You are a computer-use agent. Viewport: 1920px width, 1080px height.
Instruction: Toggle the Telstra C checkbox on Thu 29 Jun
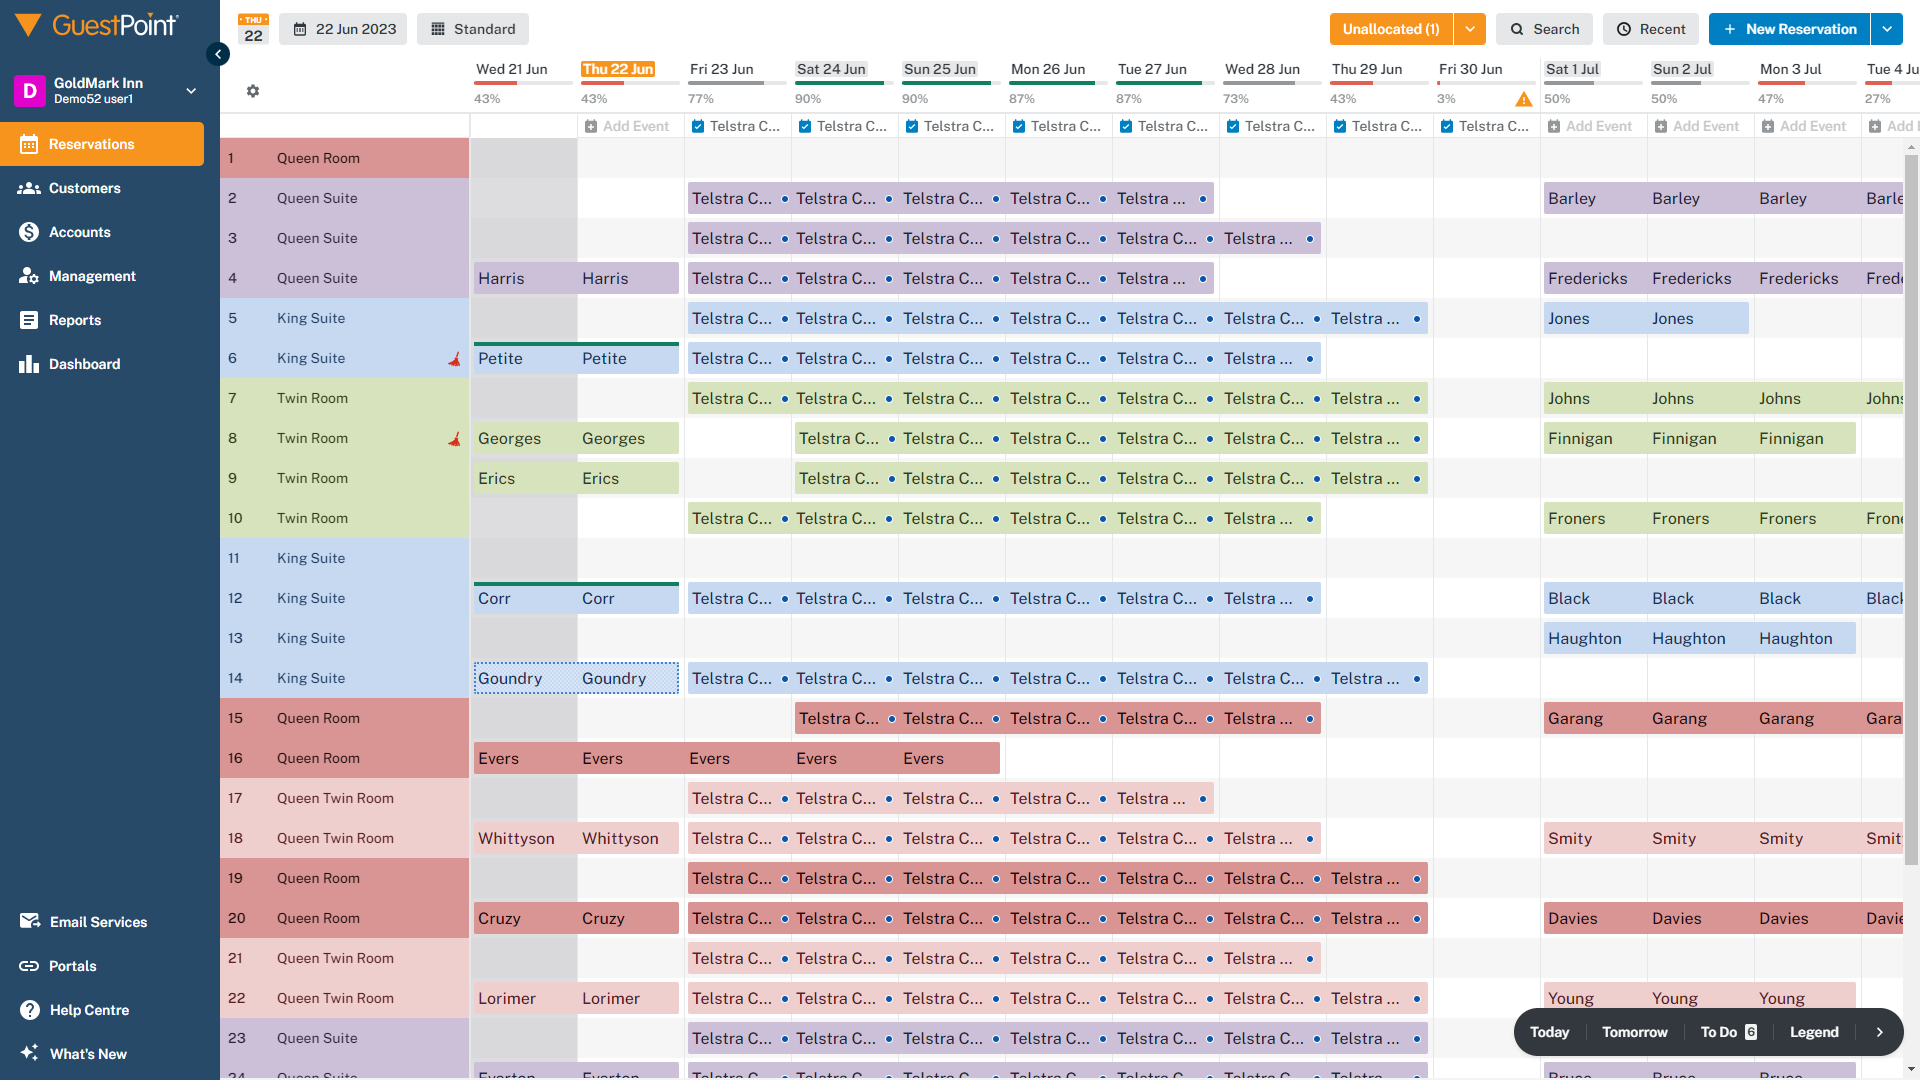[x=1339, y=126]
